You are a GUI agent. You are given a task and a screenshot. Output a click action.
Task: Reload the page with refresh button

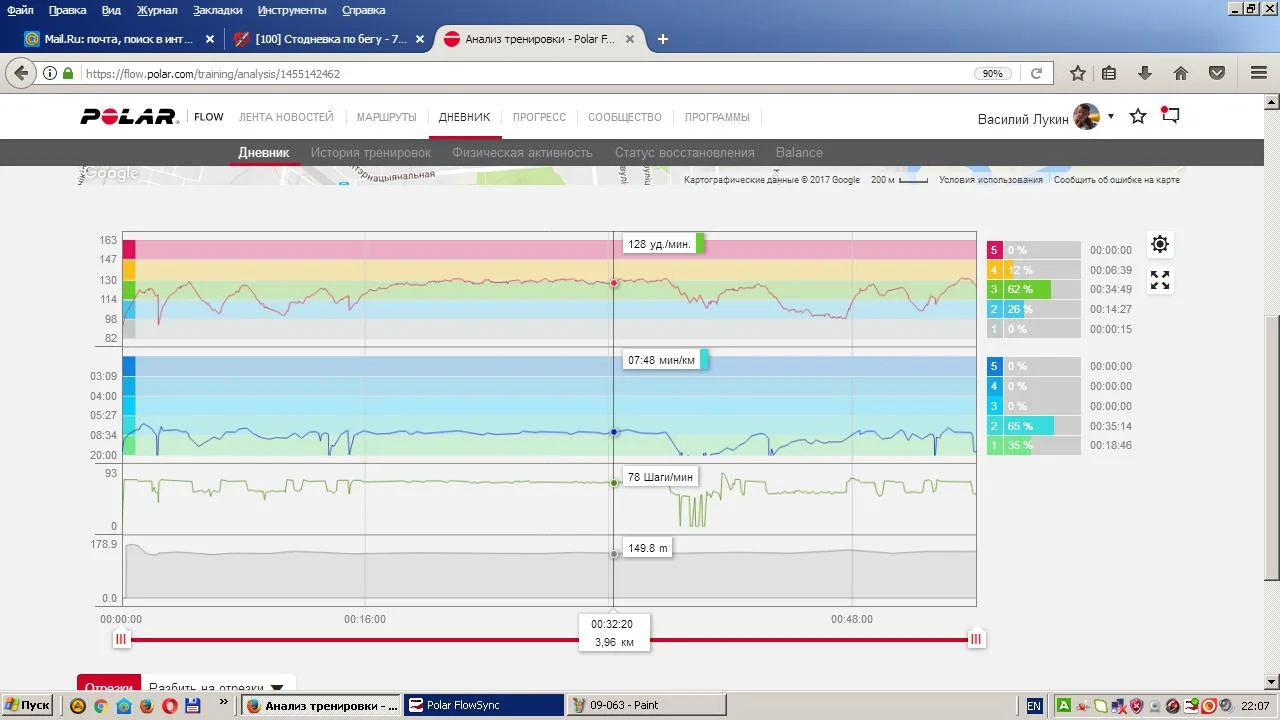pos(1036,73)
